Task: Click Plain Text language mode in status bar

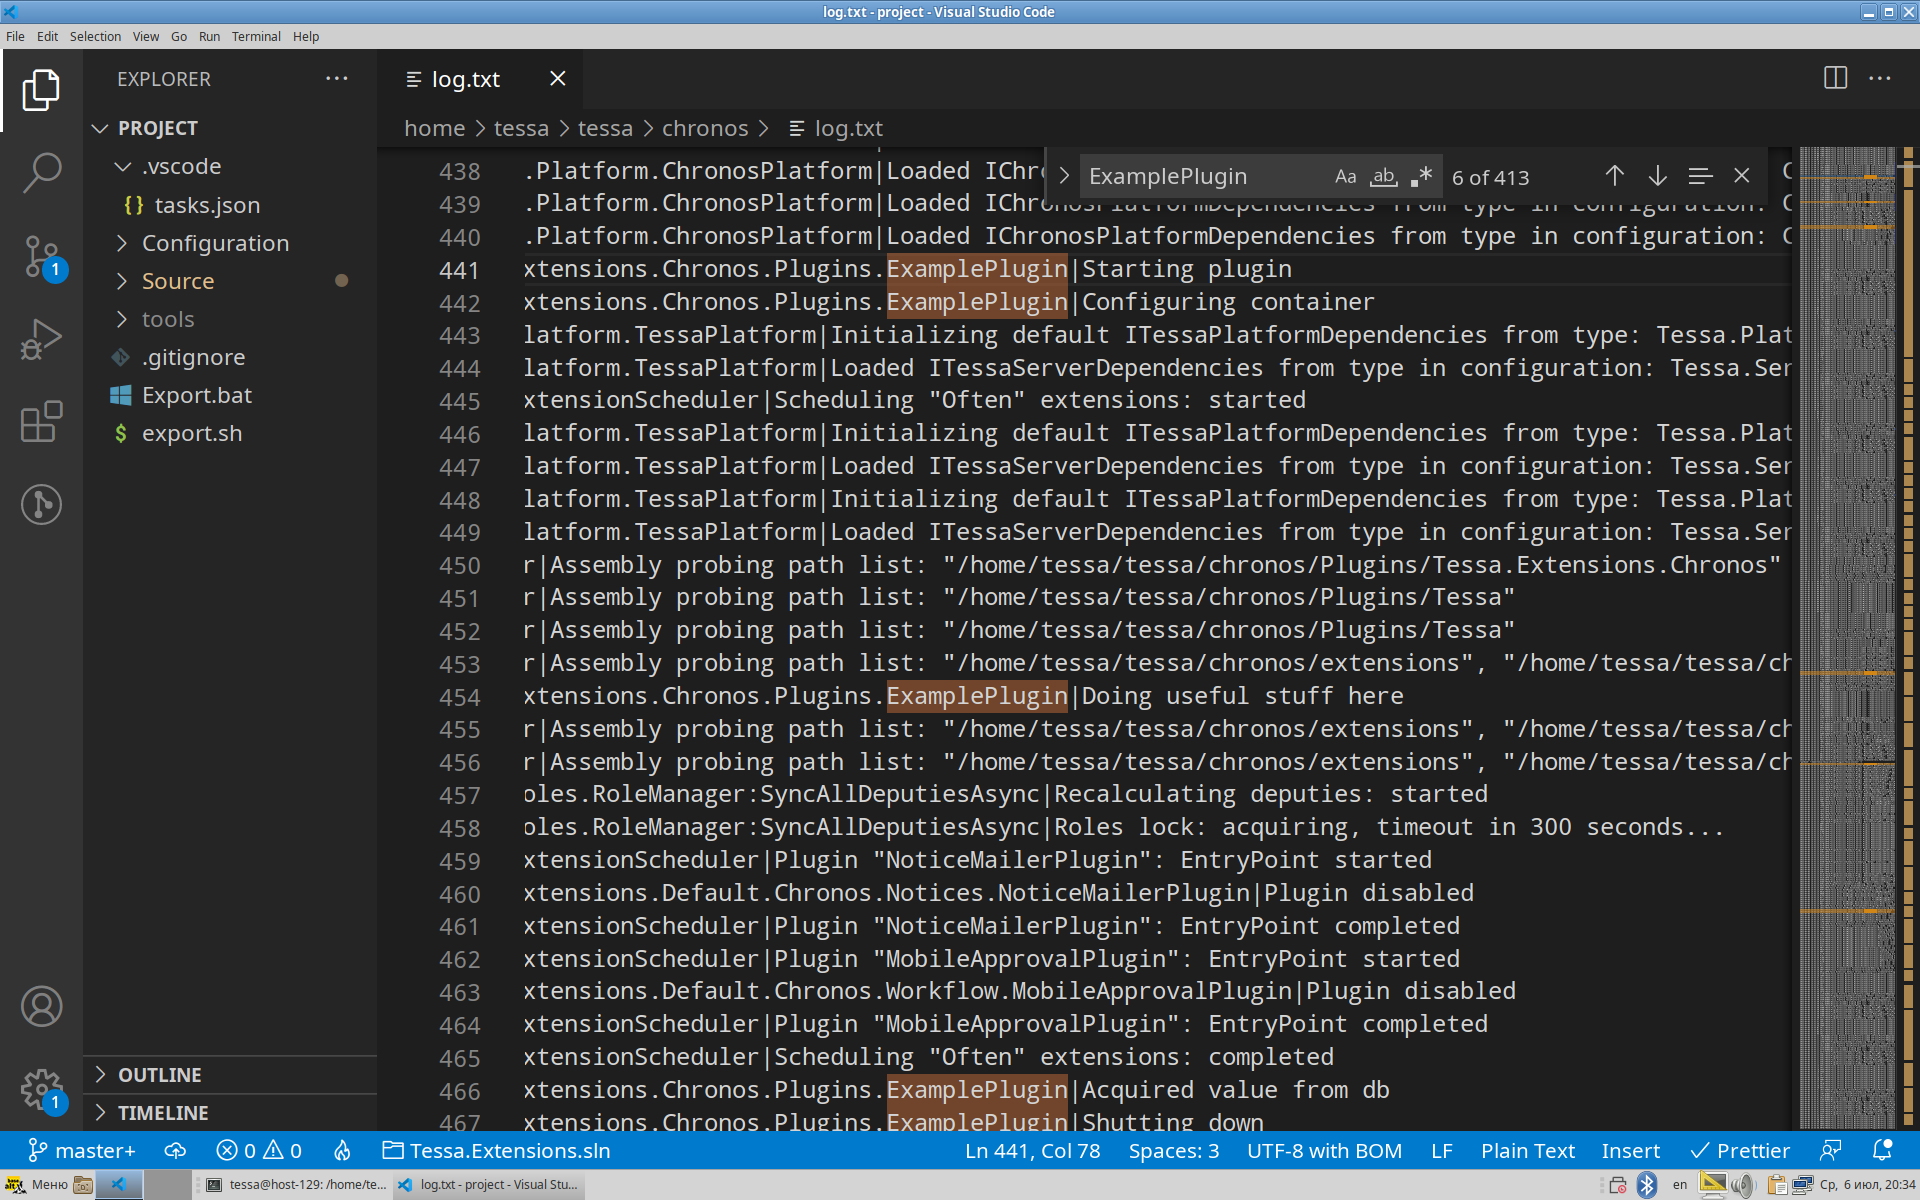Action: coord(1527,1151)
